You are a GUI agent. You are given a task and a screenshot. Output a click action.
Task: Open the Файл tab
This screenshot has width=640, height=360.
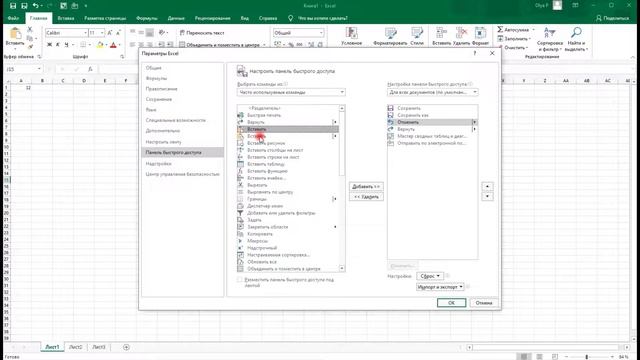[13, 18]
